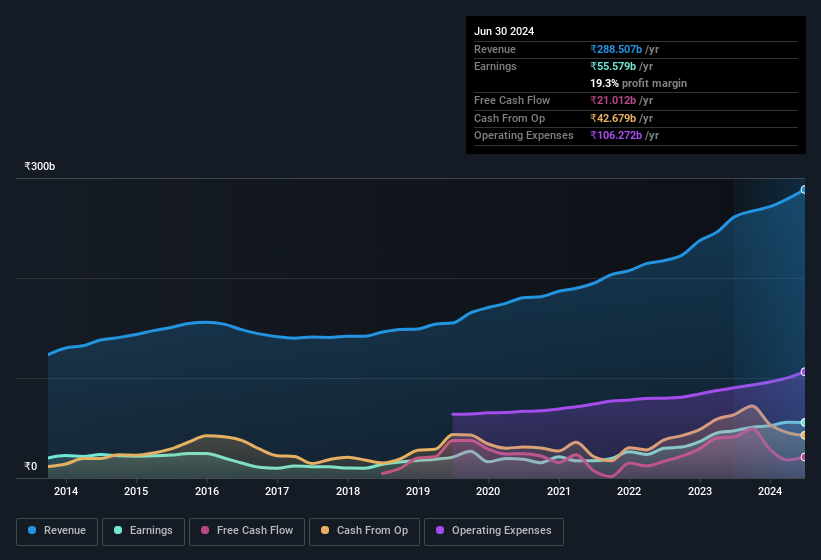Viewport: 821px width, 560px height.
Task: Click the Earnings row label in tooltip
Action: [495, 66]
